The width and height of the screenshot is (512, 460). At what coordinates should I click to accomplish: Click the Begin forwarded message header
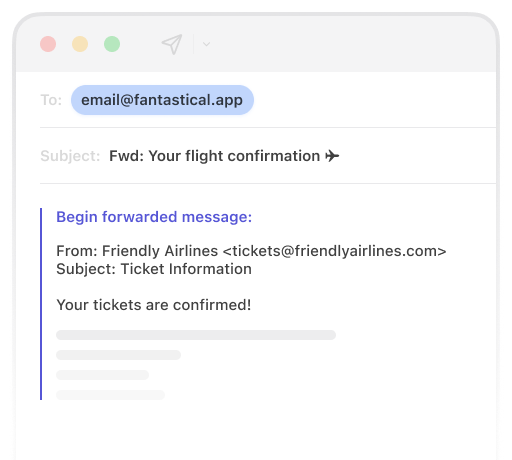(x=154, y=217)
